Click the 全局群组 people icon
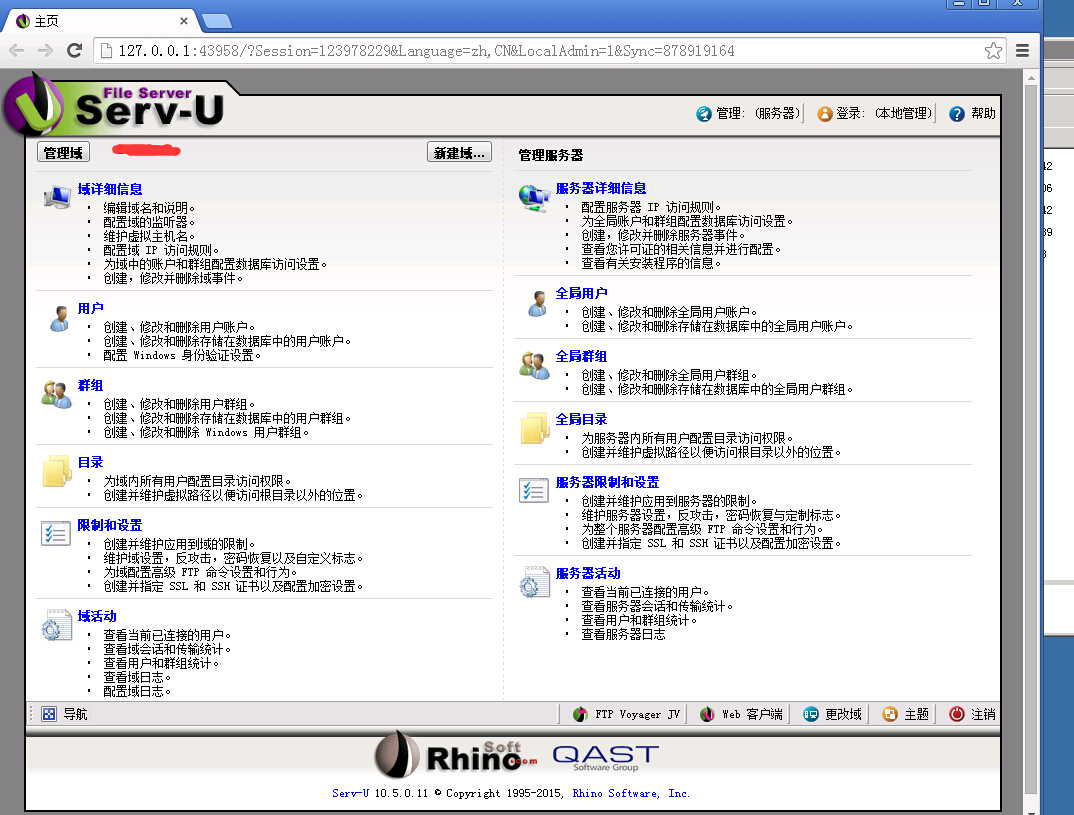The height and width of the screenshot is (815, 1074). click(x=534, y=366)
